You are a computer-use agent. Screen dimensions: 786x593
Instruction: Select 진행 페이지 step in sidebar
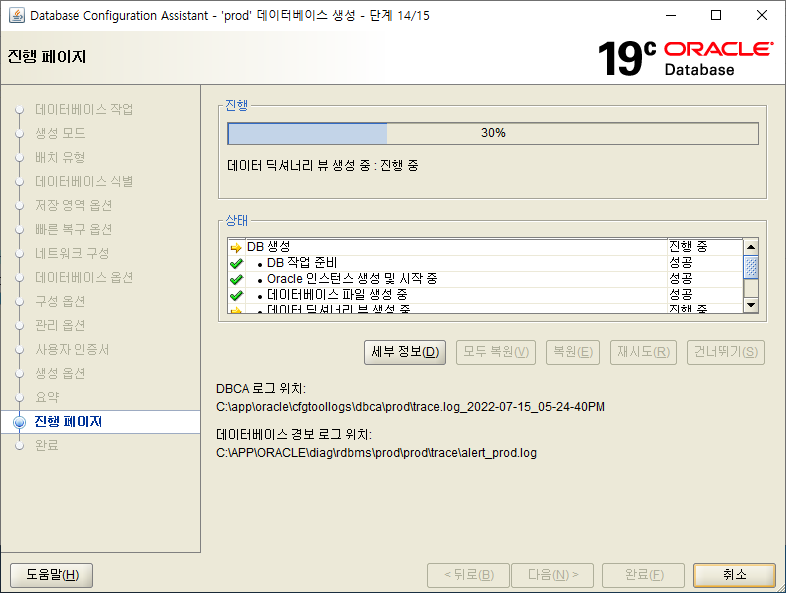click(68, 422)
